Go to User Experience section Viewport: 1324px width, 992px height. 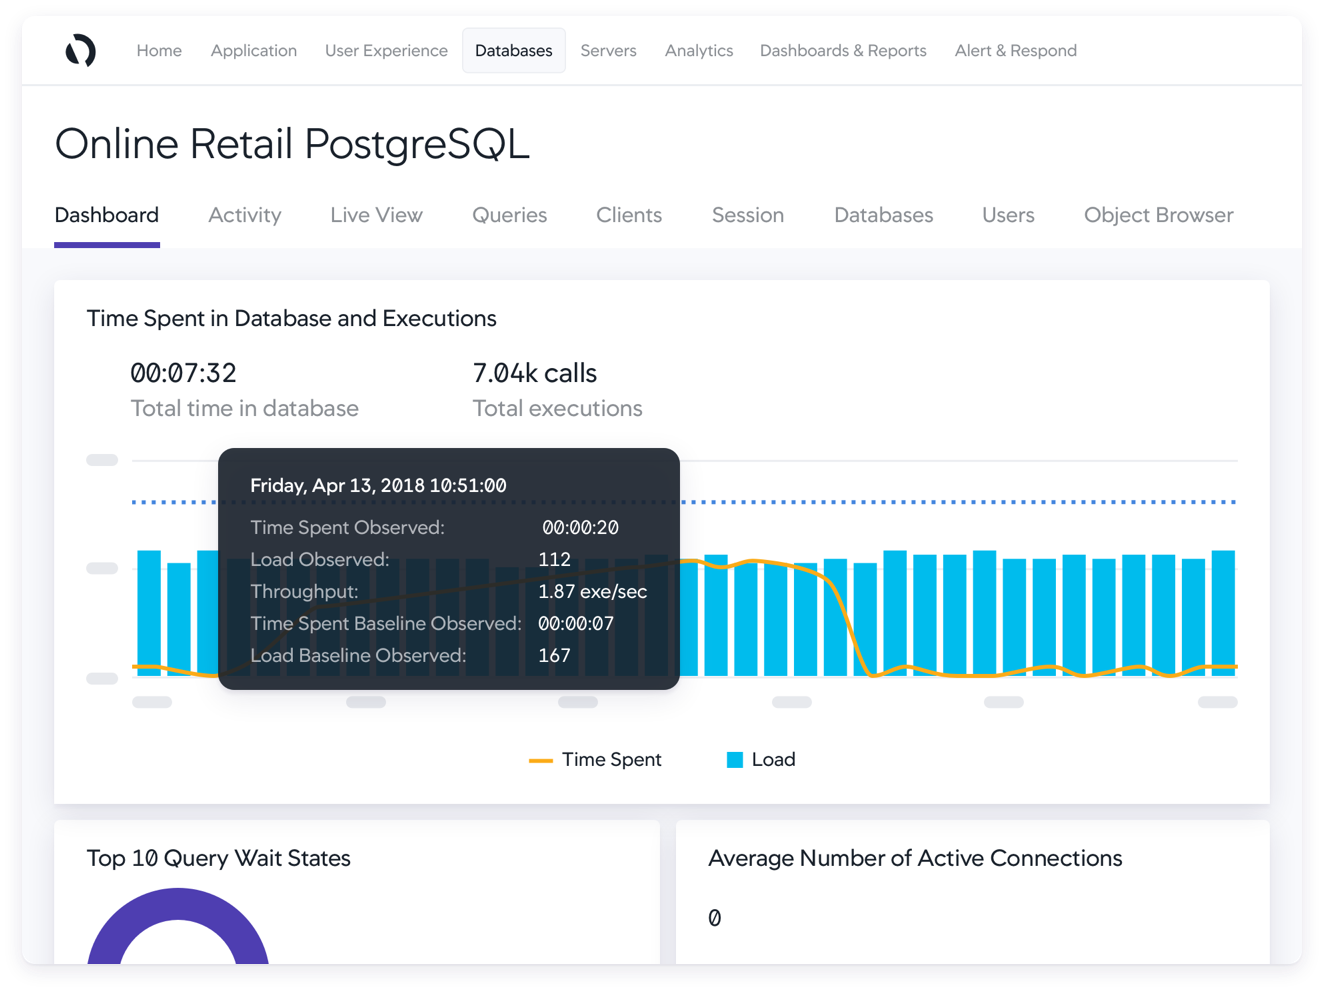pyautogui.click(x=386, y=51)
